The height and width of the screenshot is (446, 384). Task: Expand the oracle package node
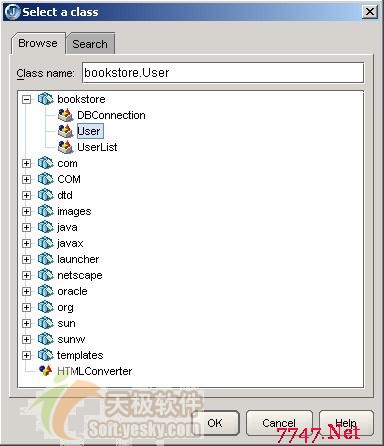[x=27, y=291]
